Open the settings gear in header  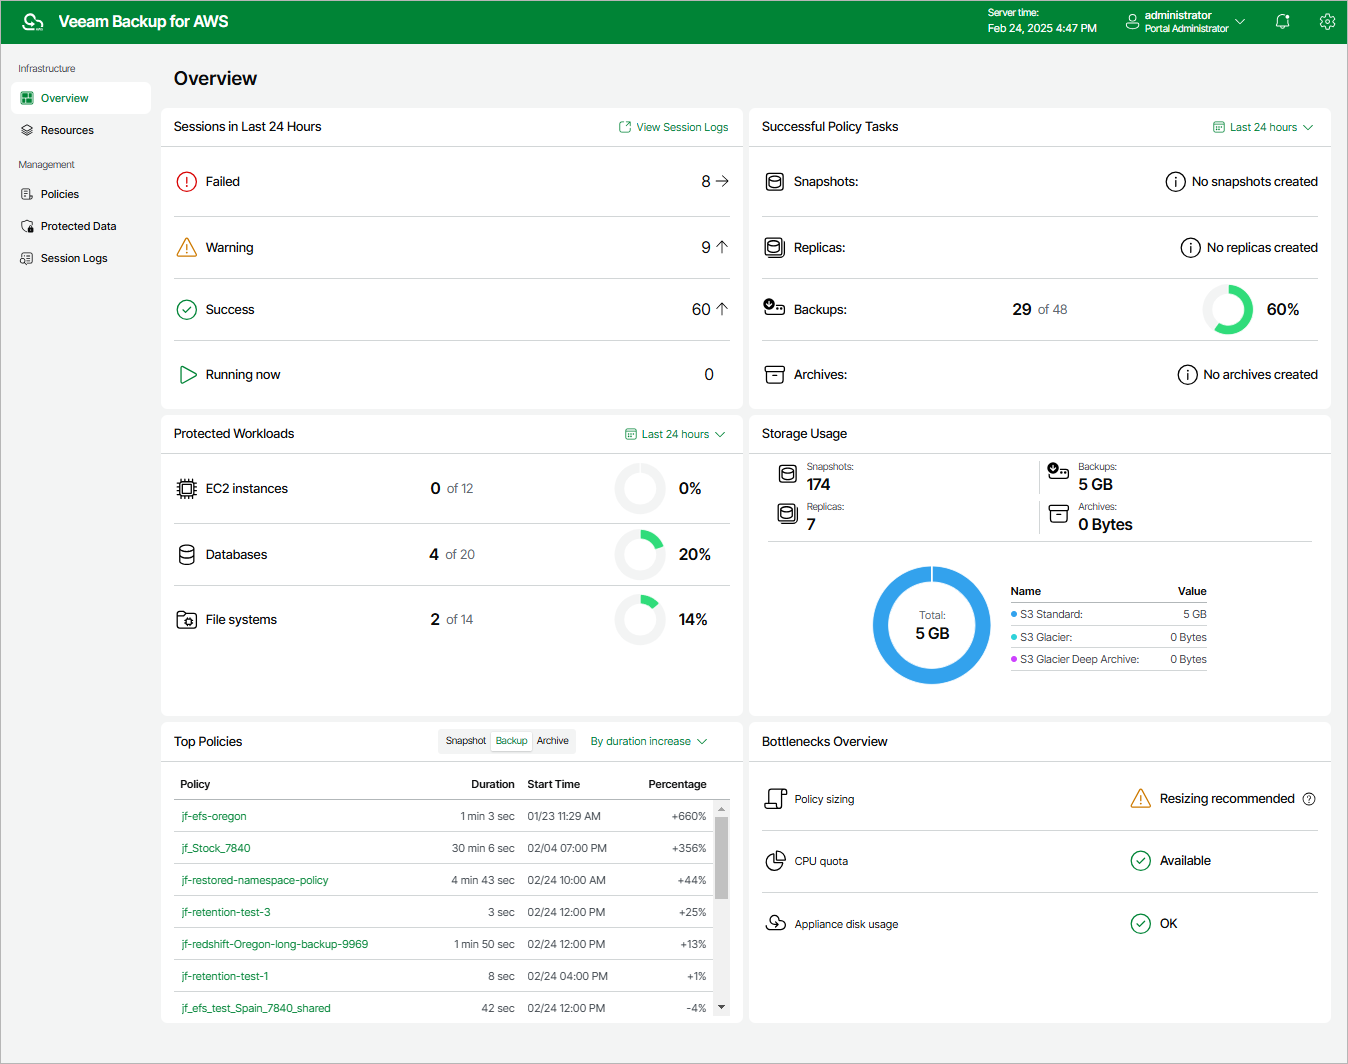pos(1327,21)
